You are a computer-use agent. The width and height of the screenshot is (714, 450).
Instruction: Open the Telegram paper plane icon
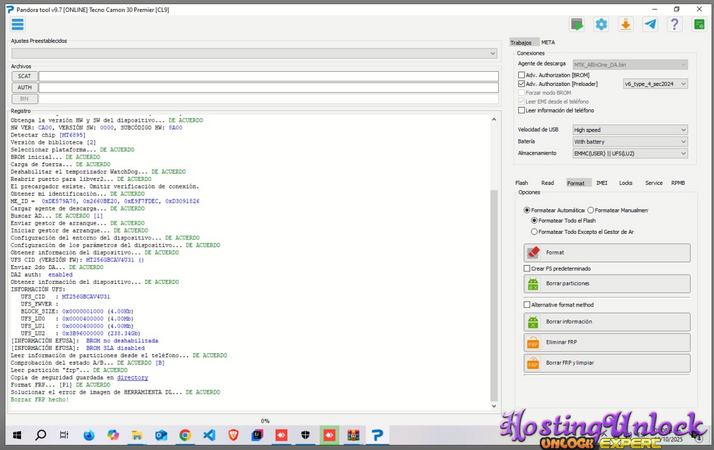650,24
